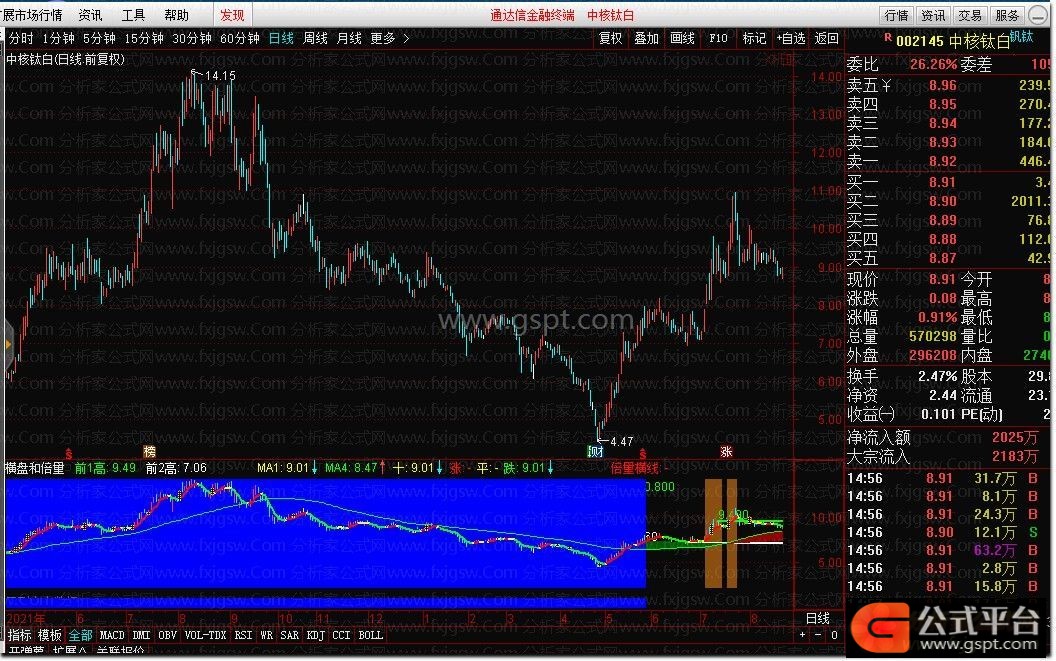This screenshot has width=1056, height=661.
Task: Click the 行情 button at top right
Action: pyautogui.click(x=896, y=15)
